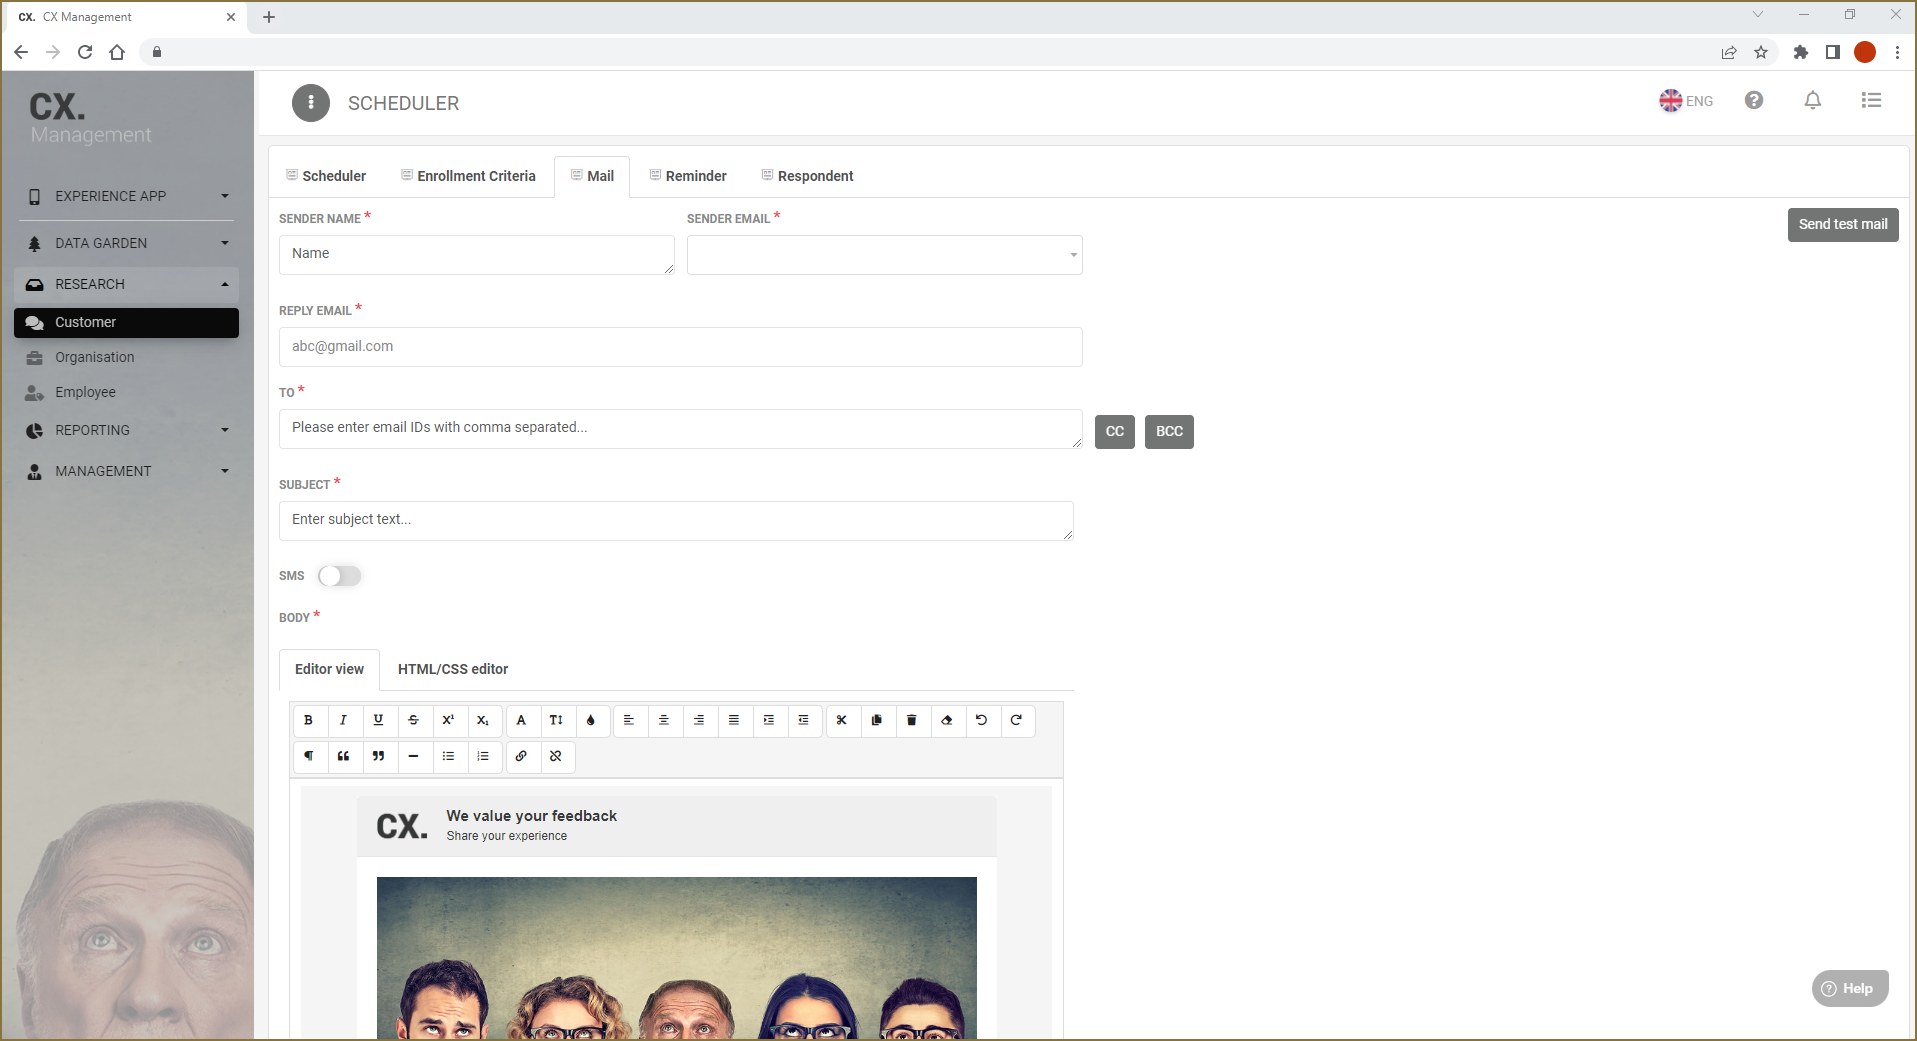
Task: Apply italic formatting in the editor
Action: point(343,720)
